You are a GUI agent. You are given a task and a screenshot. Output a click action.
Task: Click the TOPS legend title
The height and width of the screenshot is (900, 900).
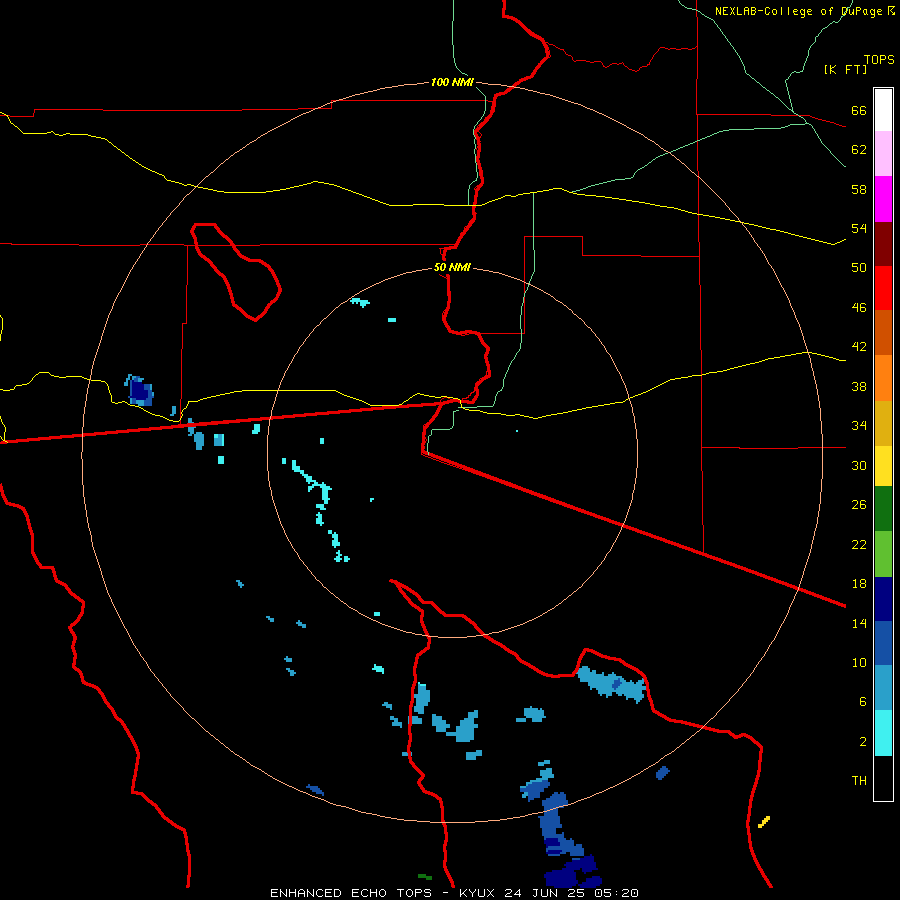(x=879, y=60)
